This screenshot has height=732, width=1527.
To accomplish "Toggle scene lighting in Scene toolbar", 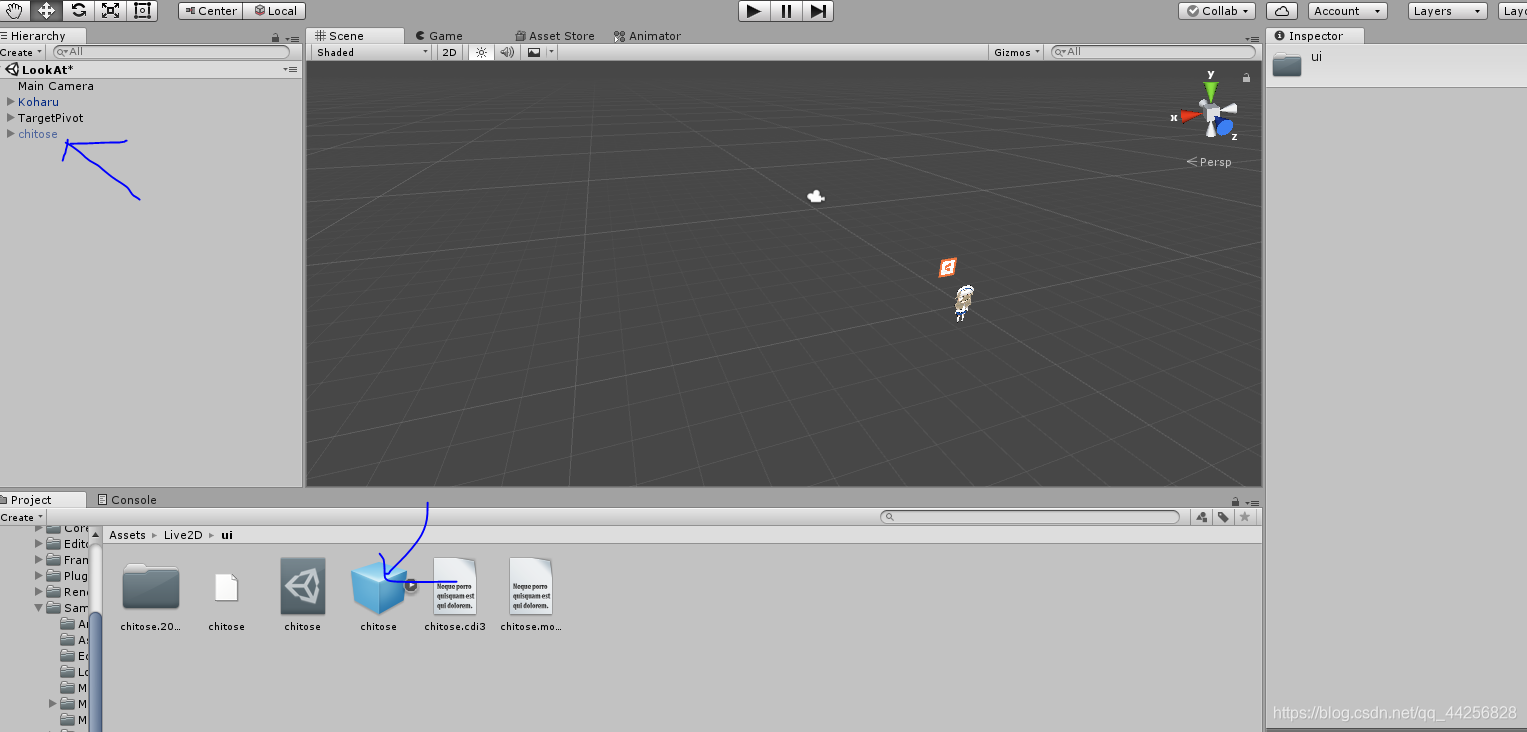I will coord(480,52).
